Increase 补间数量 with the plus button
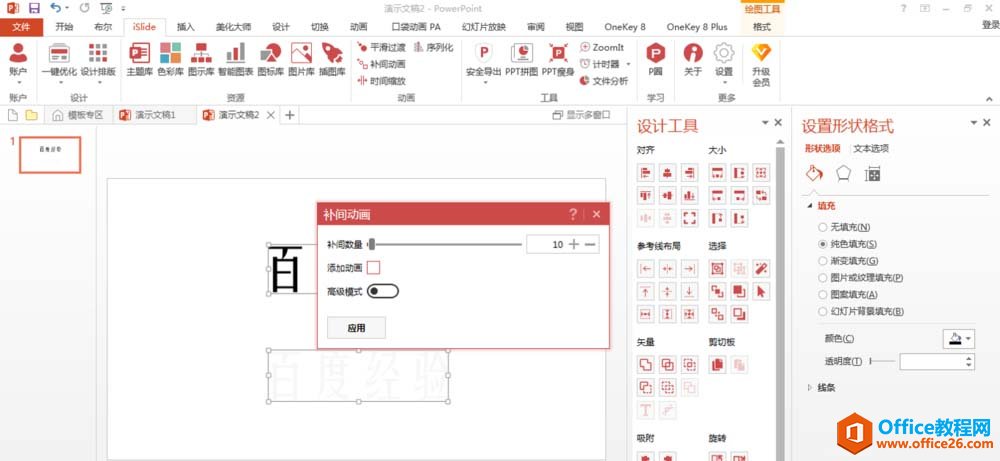 tap(574, 244)
